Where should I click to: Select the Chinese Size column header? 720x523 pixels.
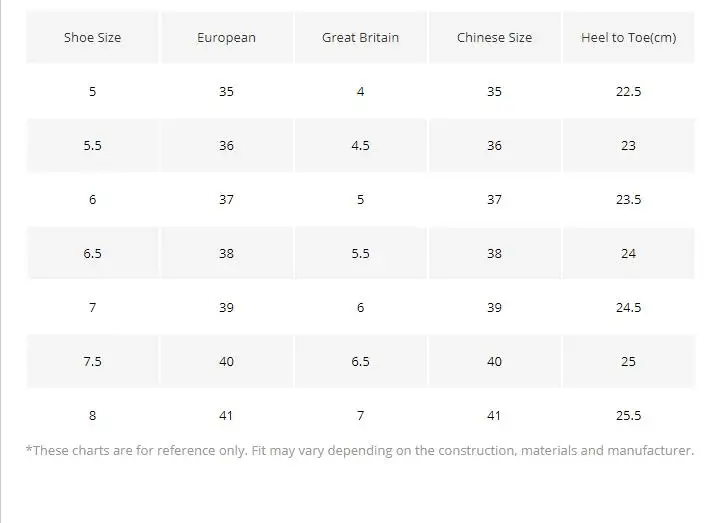coord(495,37)
